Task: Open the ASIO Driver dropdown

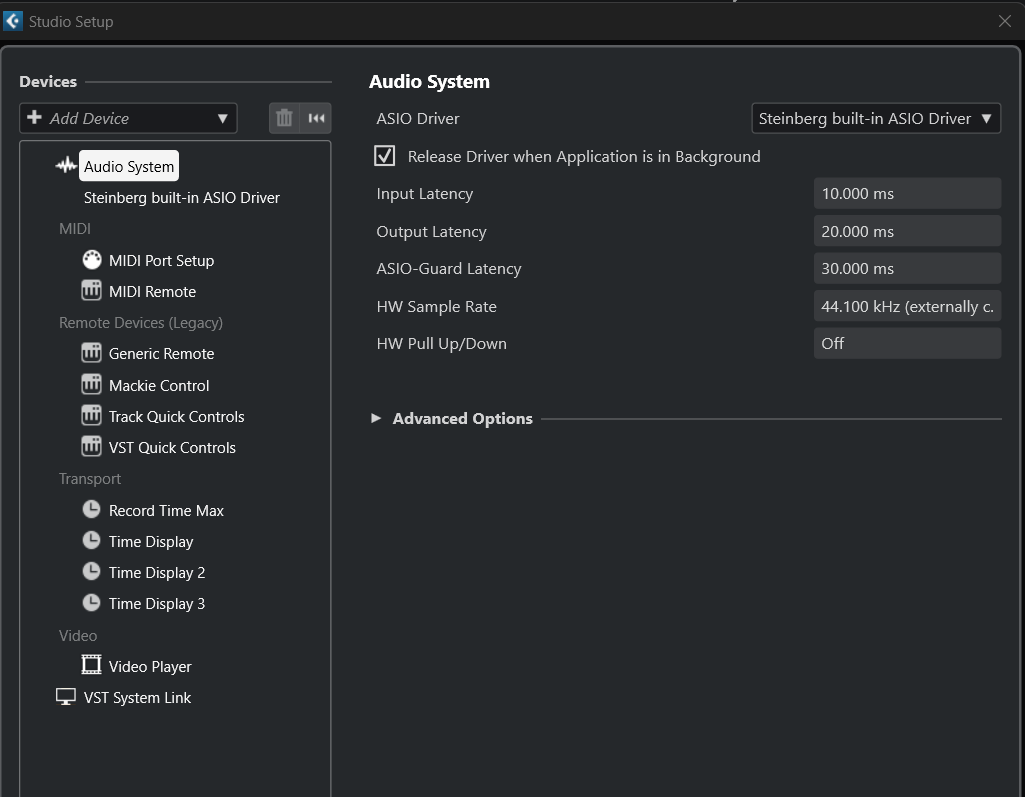Action: coord(876,118)
